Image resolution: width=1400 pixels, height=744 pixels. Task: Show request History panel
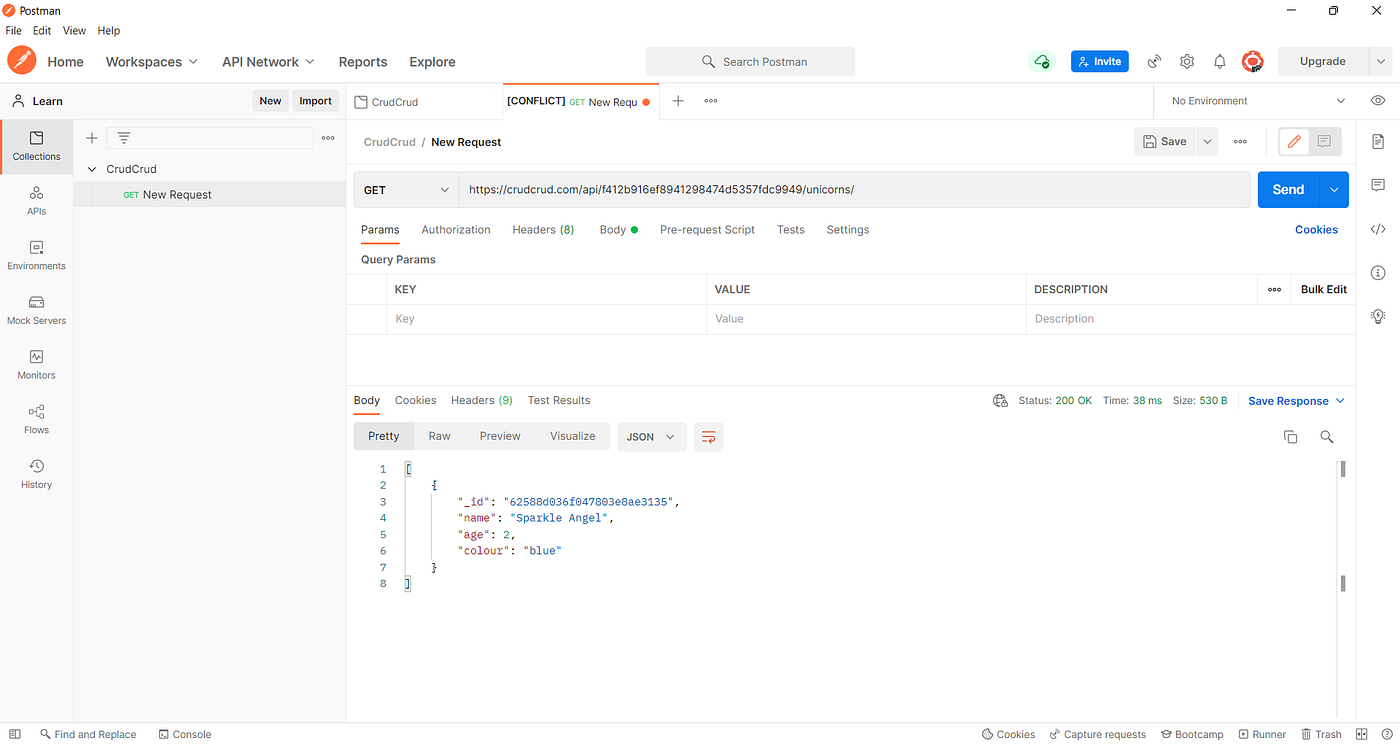pos(36,474)
